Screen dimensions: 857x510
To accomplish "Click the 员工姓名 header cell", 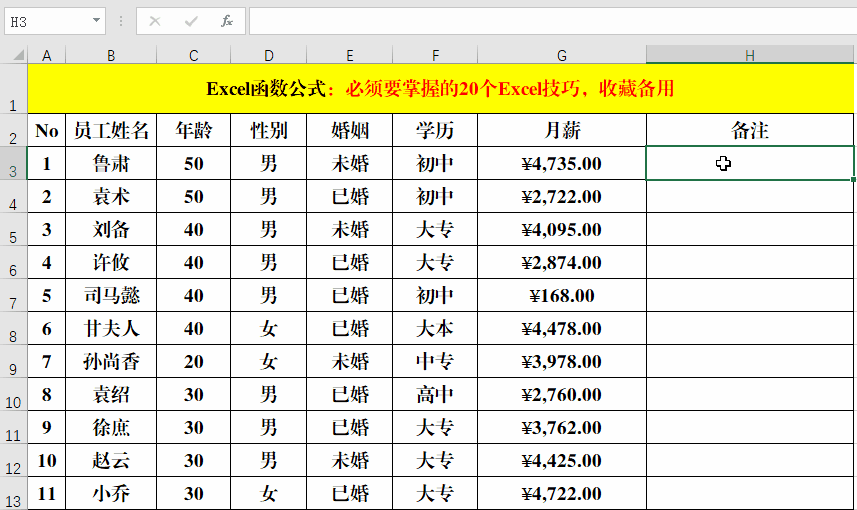I will click(x=111, y=130).
